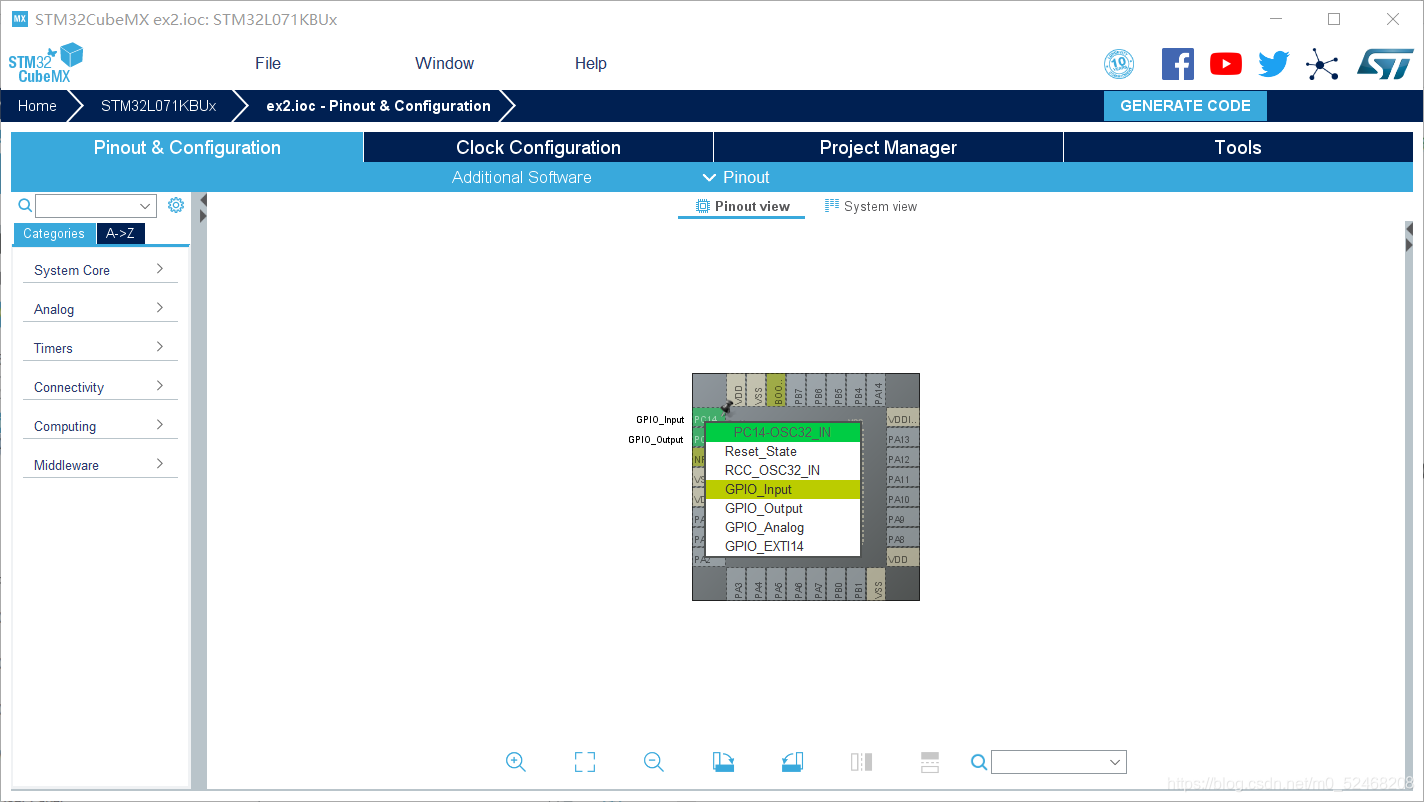1424x802 pixels.
Task: Expand the Computing category
Action: click(x=100, y=426)
